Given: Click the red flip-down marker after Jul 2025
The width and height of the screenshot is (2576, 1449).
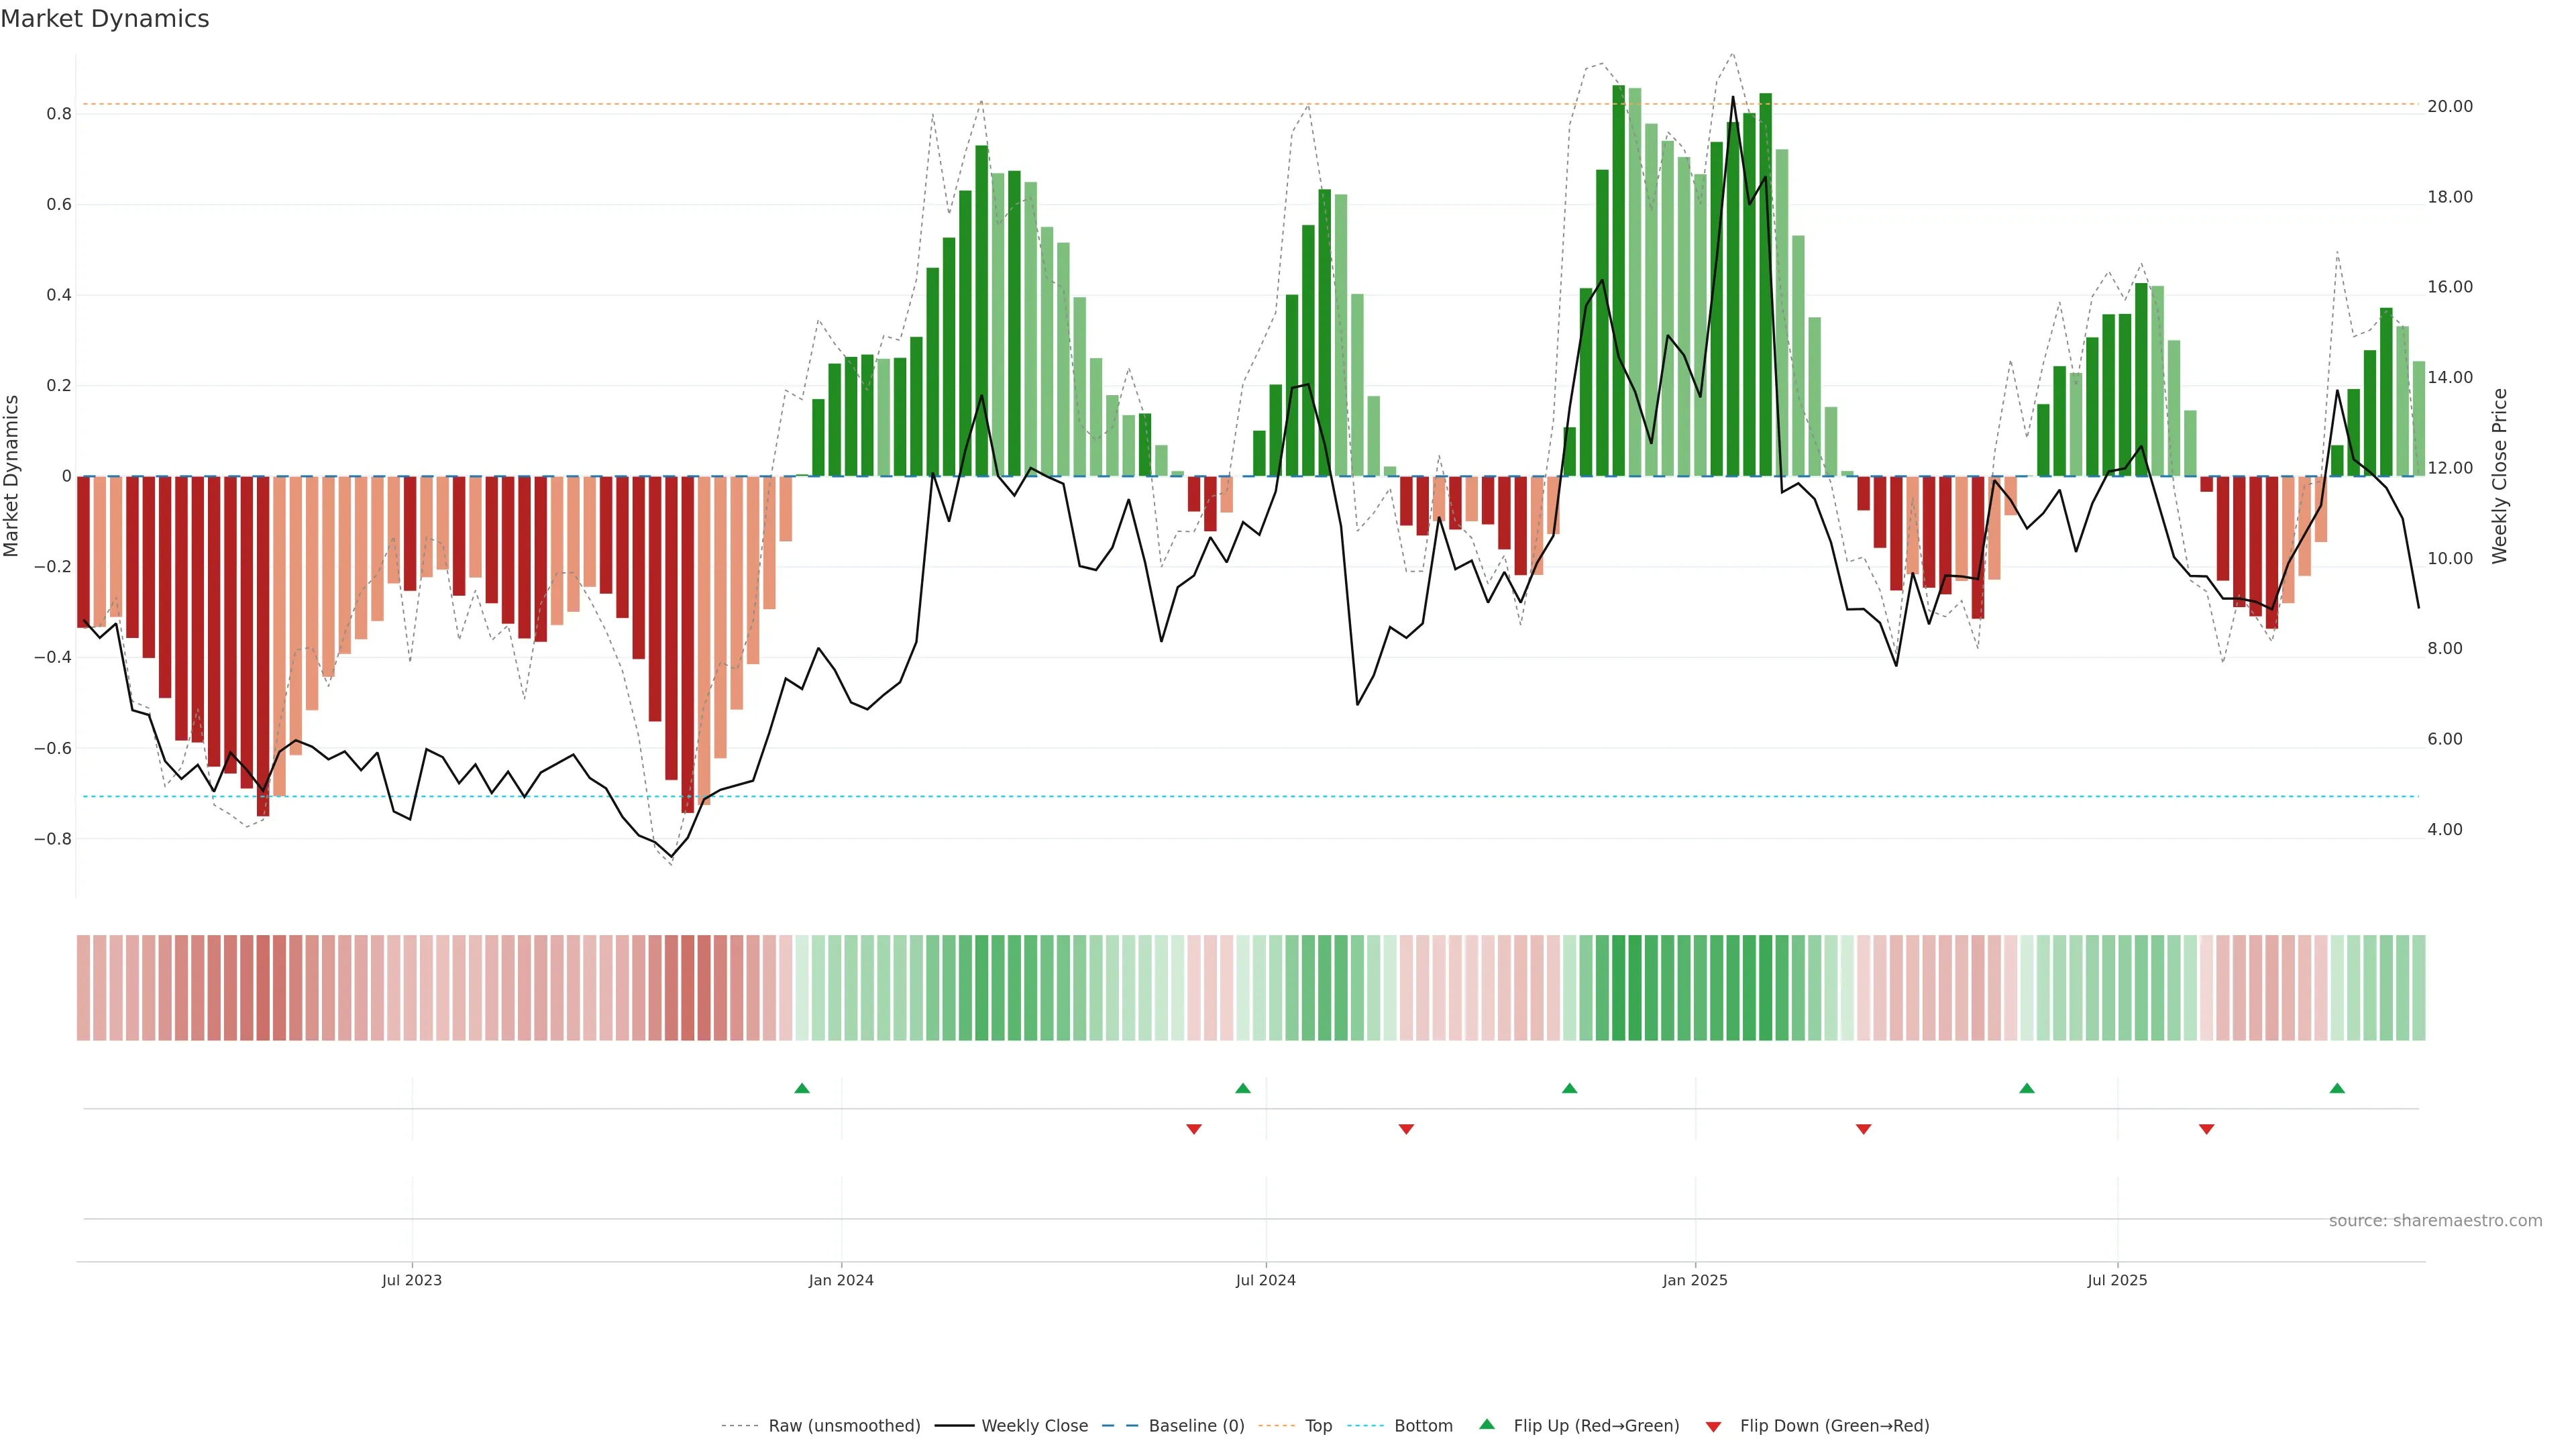Looking at the screenshot, I should coord(2206,1129).
